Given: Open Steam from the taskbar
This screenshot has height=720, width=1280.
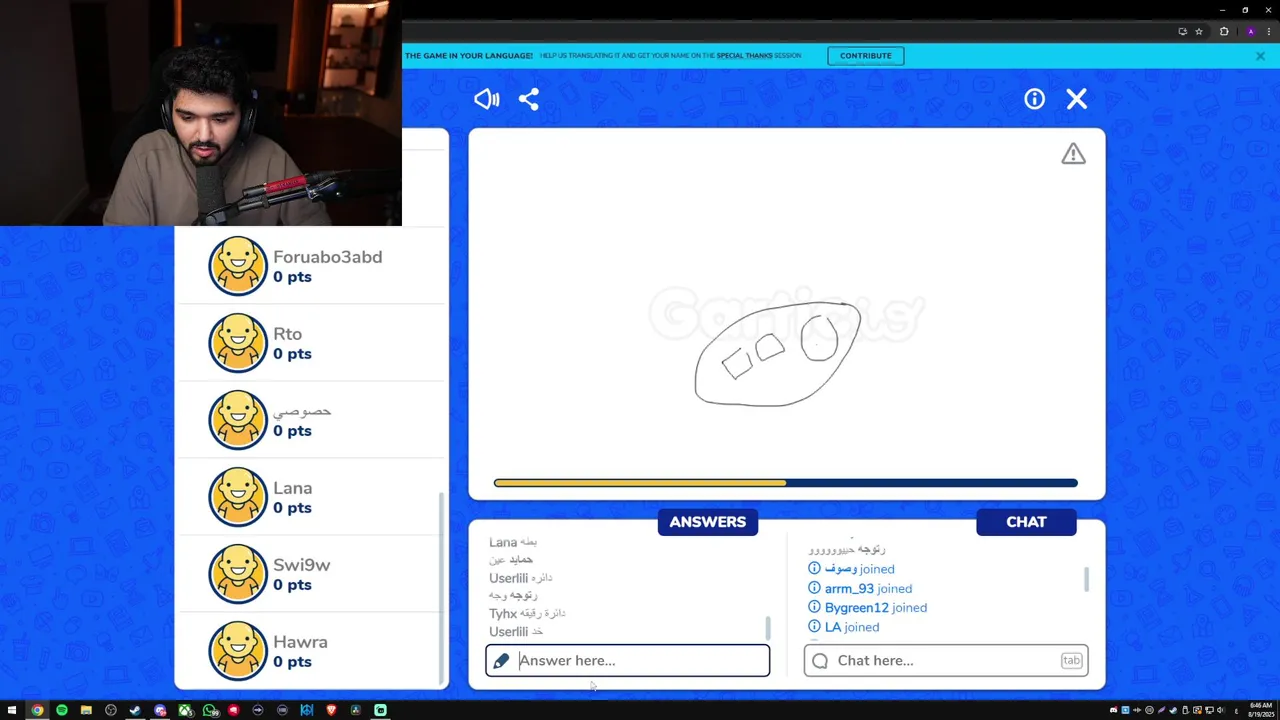Looking at the screenshot, I should tap(135, 710).
